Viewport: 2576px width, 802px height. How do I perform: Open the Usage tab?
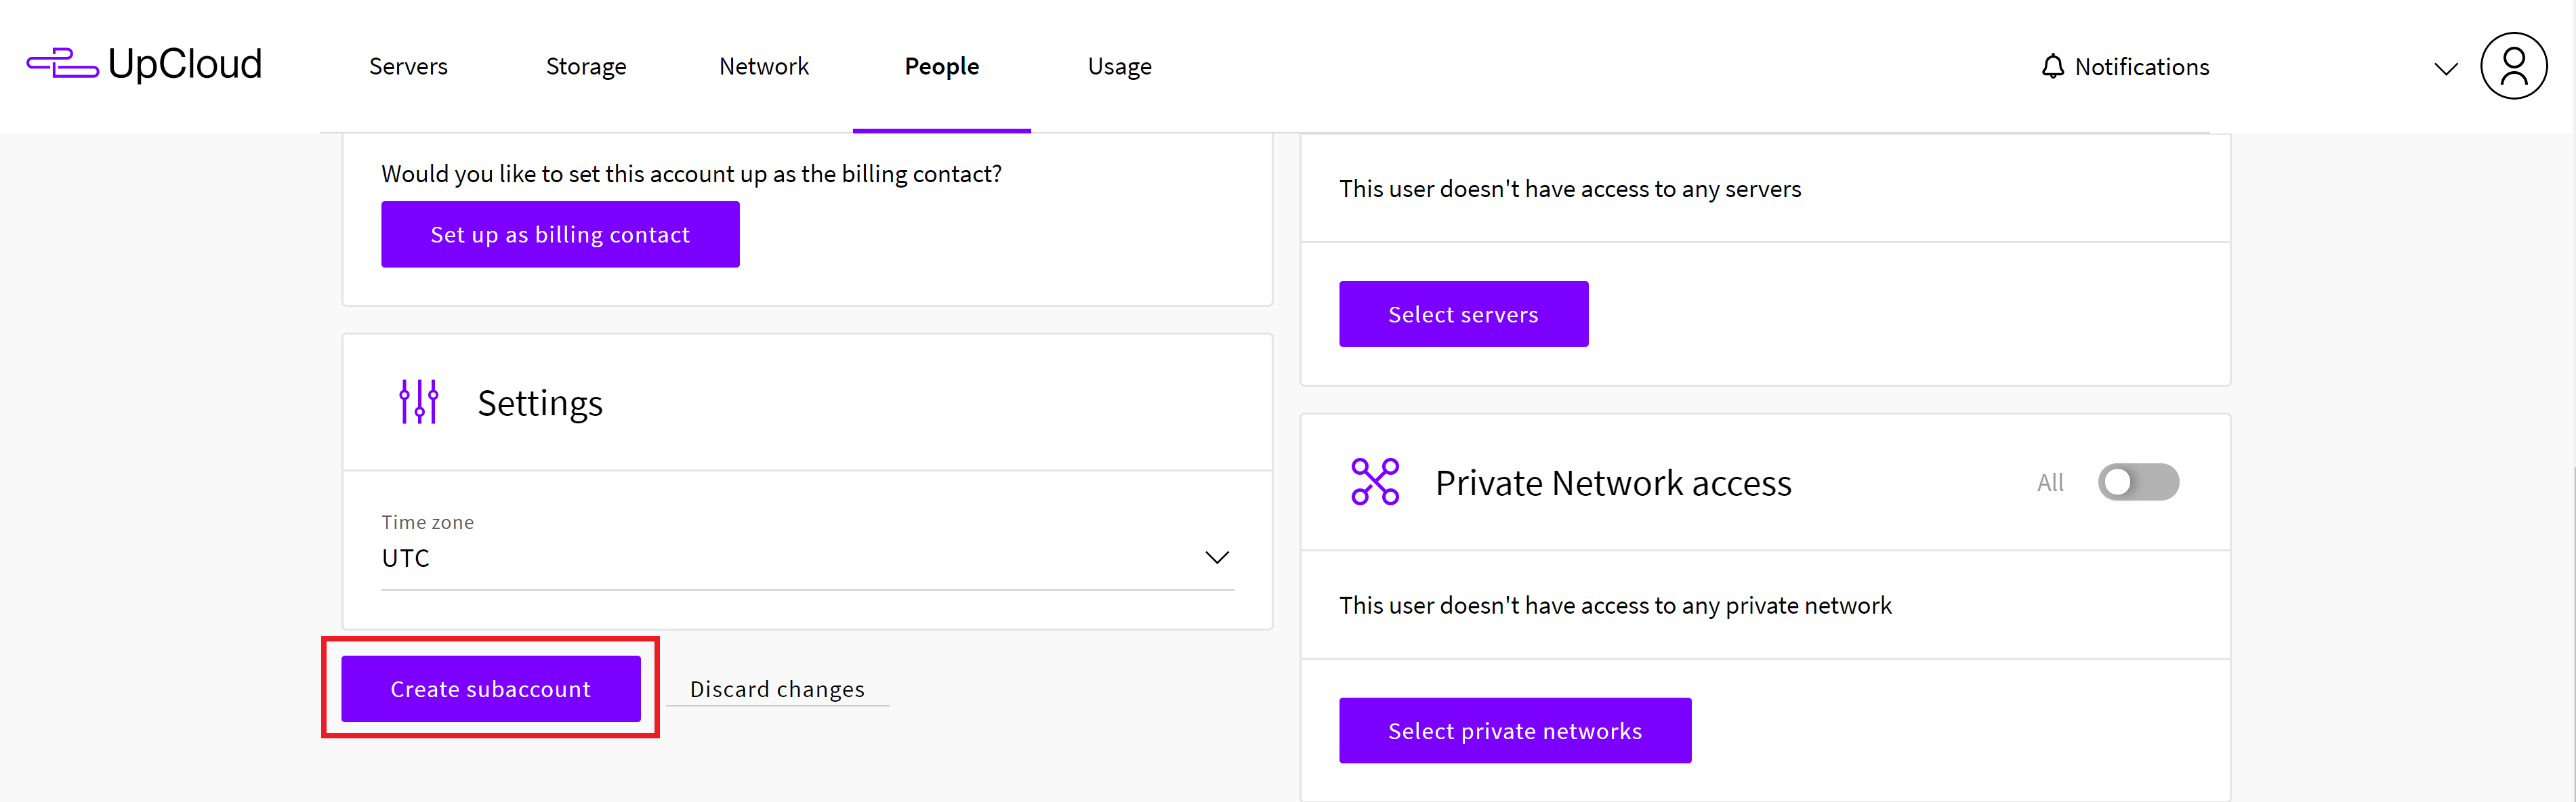pyautogui.click(x=1120, y=66)
